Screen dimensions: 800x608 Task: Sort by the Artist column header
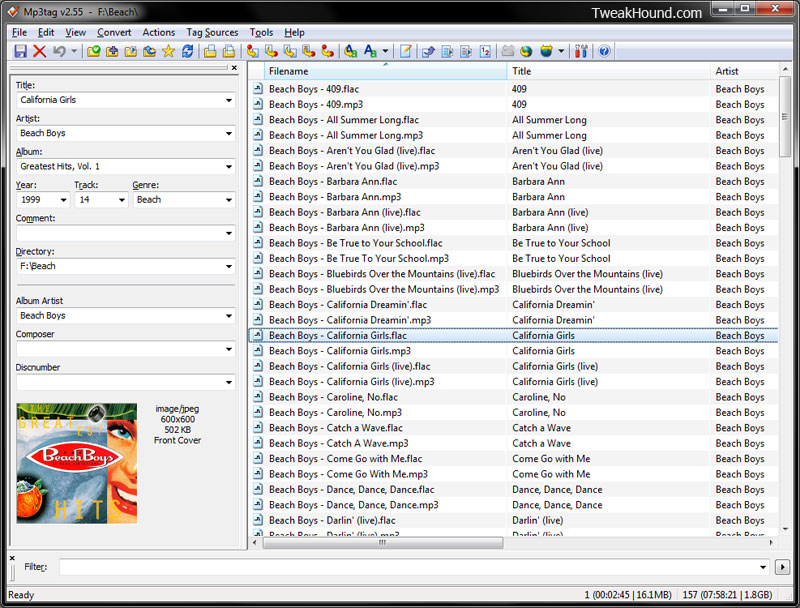[x=744, y=71]
